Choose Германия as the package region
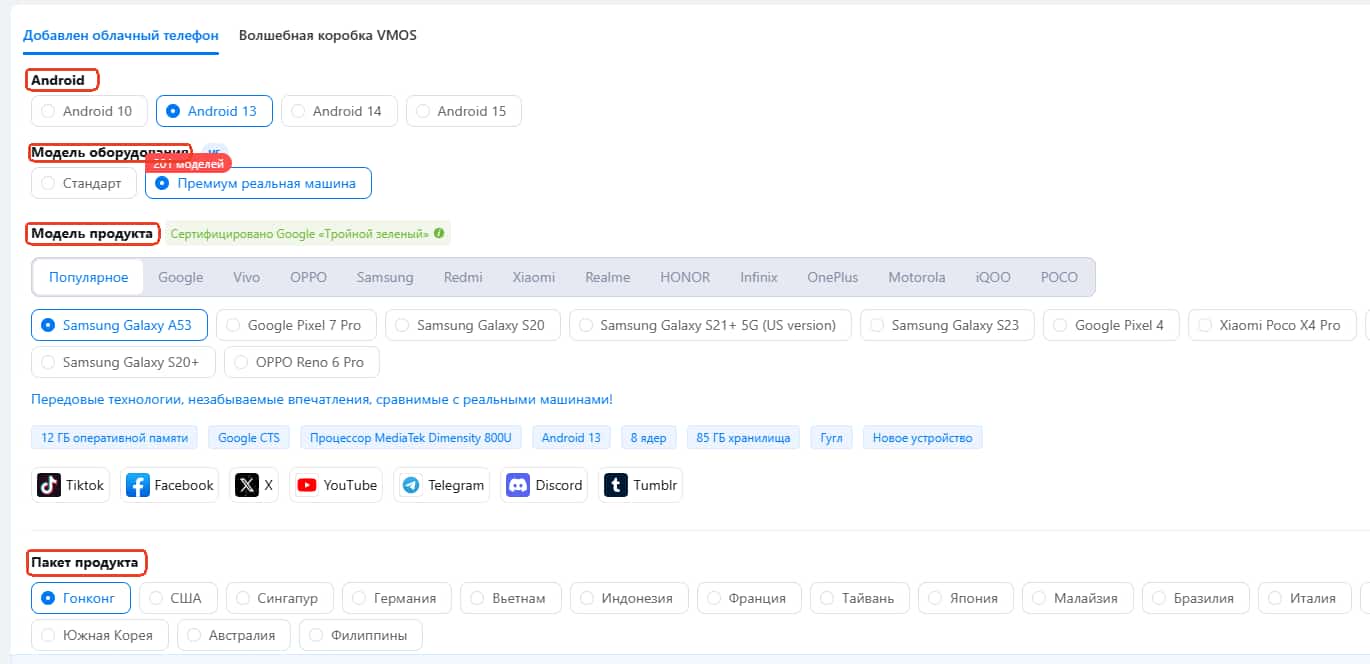 [x=396, y=598]
